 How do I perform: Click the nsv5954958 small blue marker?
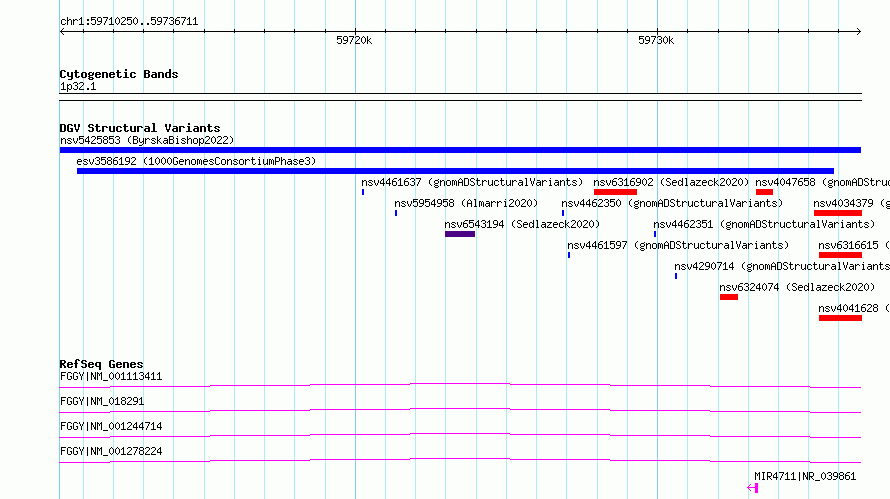396,213
